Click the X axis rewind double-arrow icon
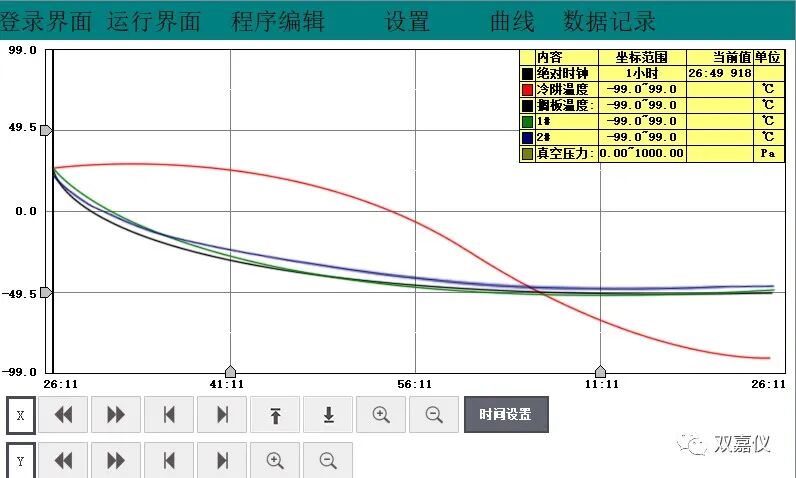 [x=63, y=415]
